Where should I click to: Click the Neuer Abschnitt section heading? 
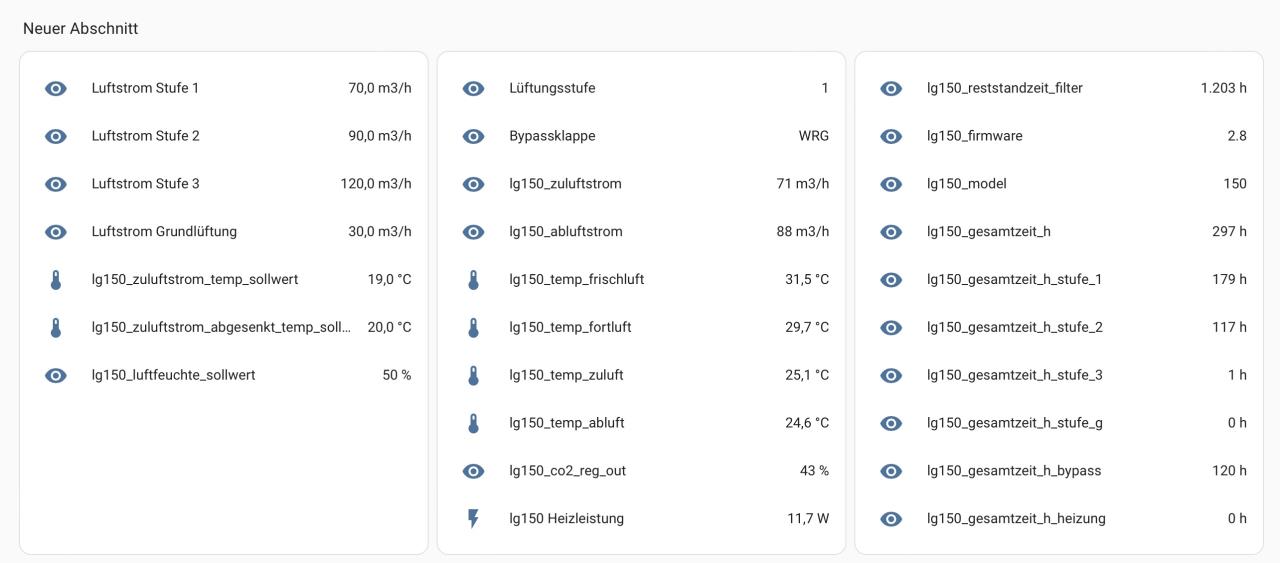pos(81,29)
